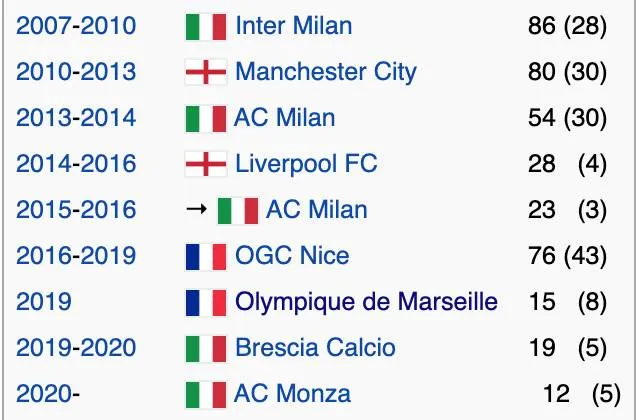The height and width of the screenshot is (420, 636).
Task: Click the French flag beside OGC Nice
Action: [x=206, y=256]
